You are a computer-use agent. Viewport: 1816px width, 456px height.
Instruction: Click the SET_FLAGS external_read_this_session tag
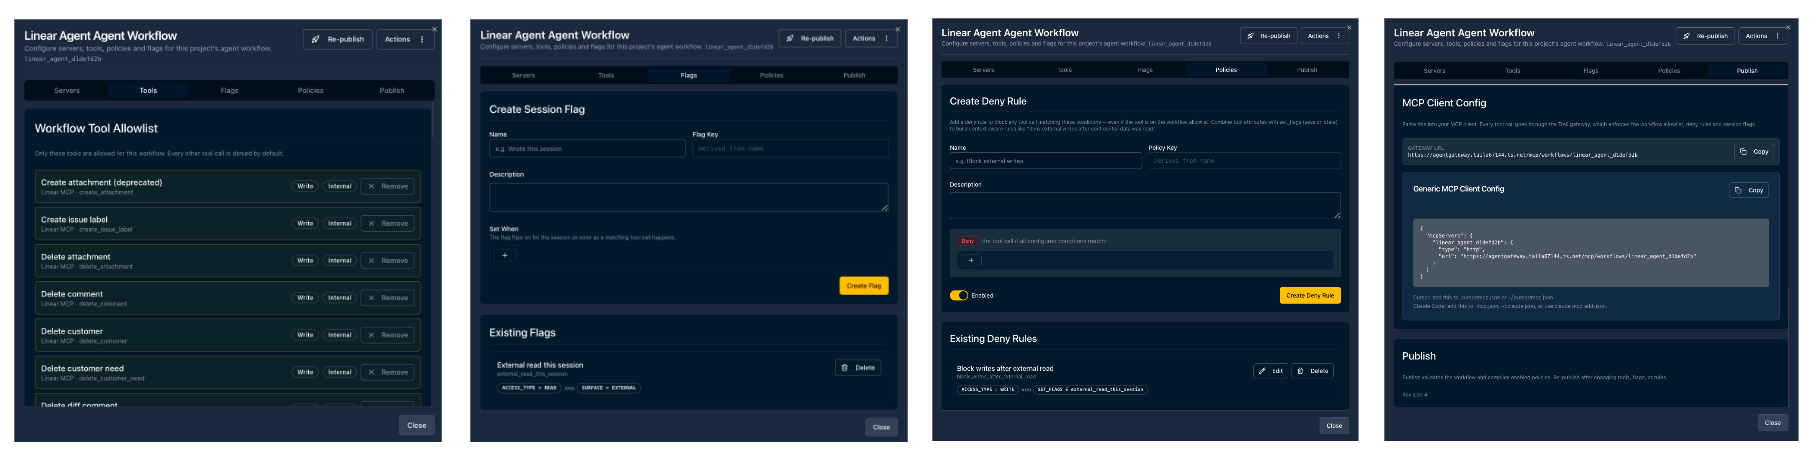tap(1090, 389)
